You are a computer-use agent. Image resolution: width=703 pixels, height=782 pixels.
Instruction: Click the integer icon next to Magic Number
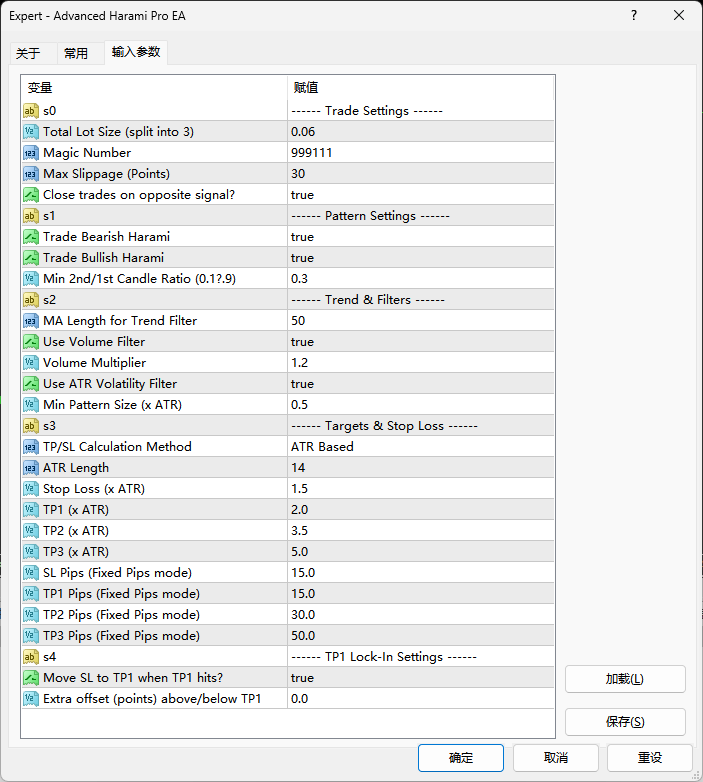tap(30, 153)
